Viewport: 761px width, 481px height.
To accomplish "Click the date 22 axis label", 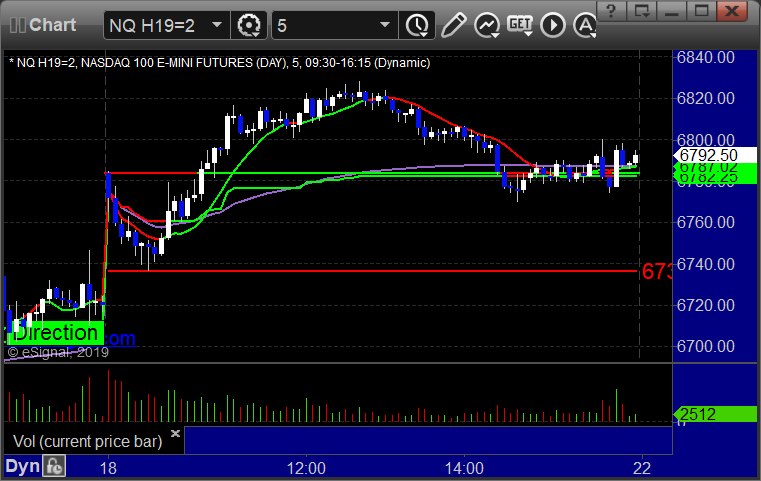I will pos(642,468).
